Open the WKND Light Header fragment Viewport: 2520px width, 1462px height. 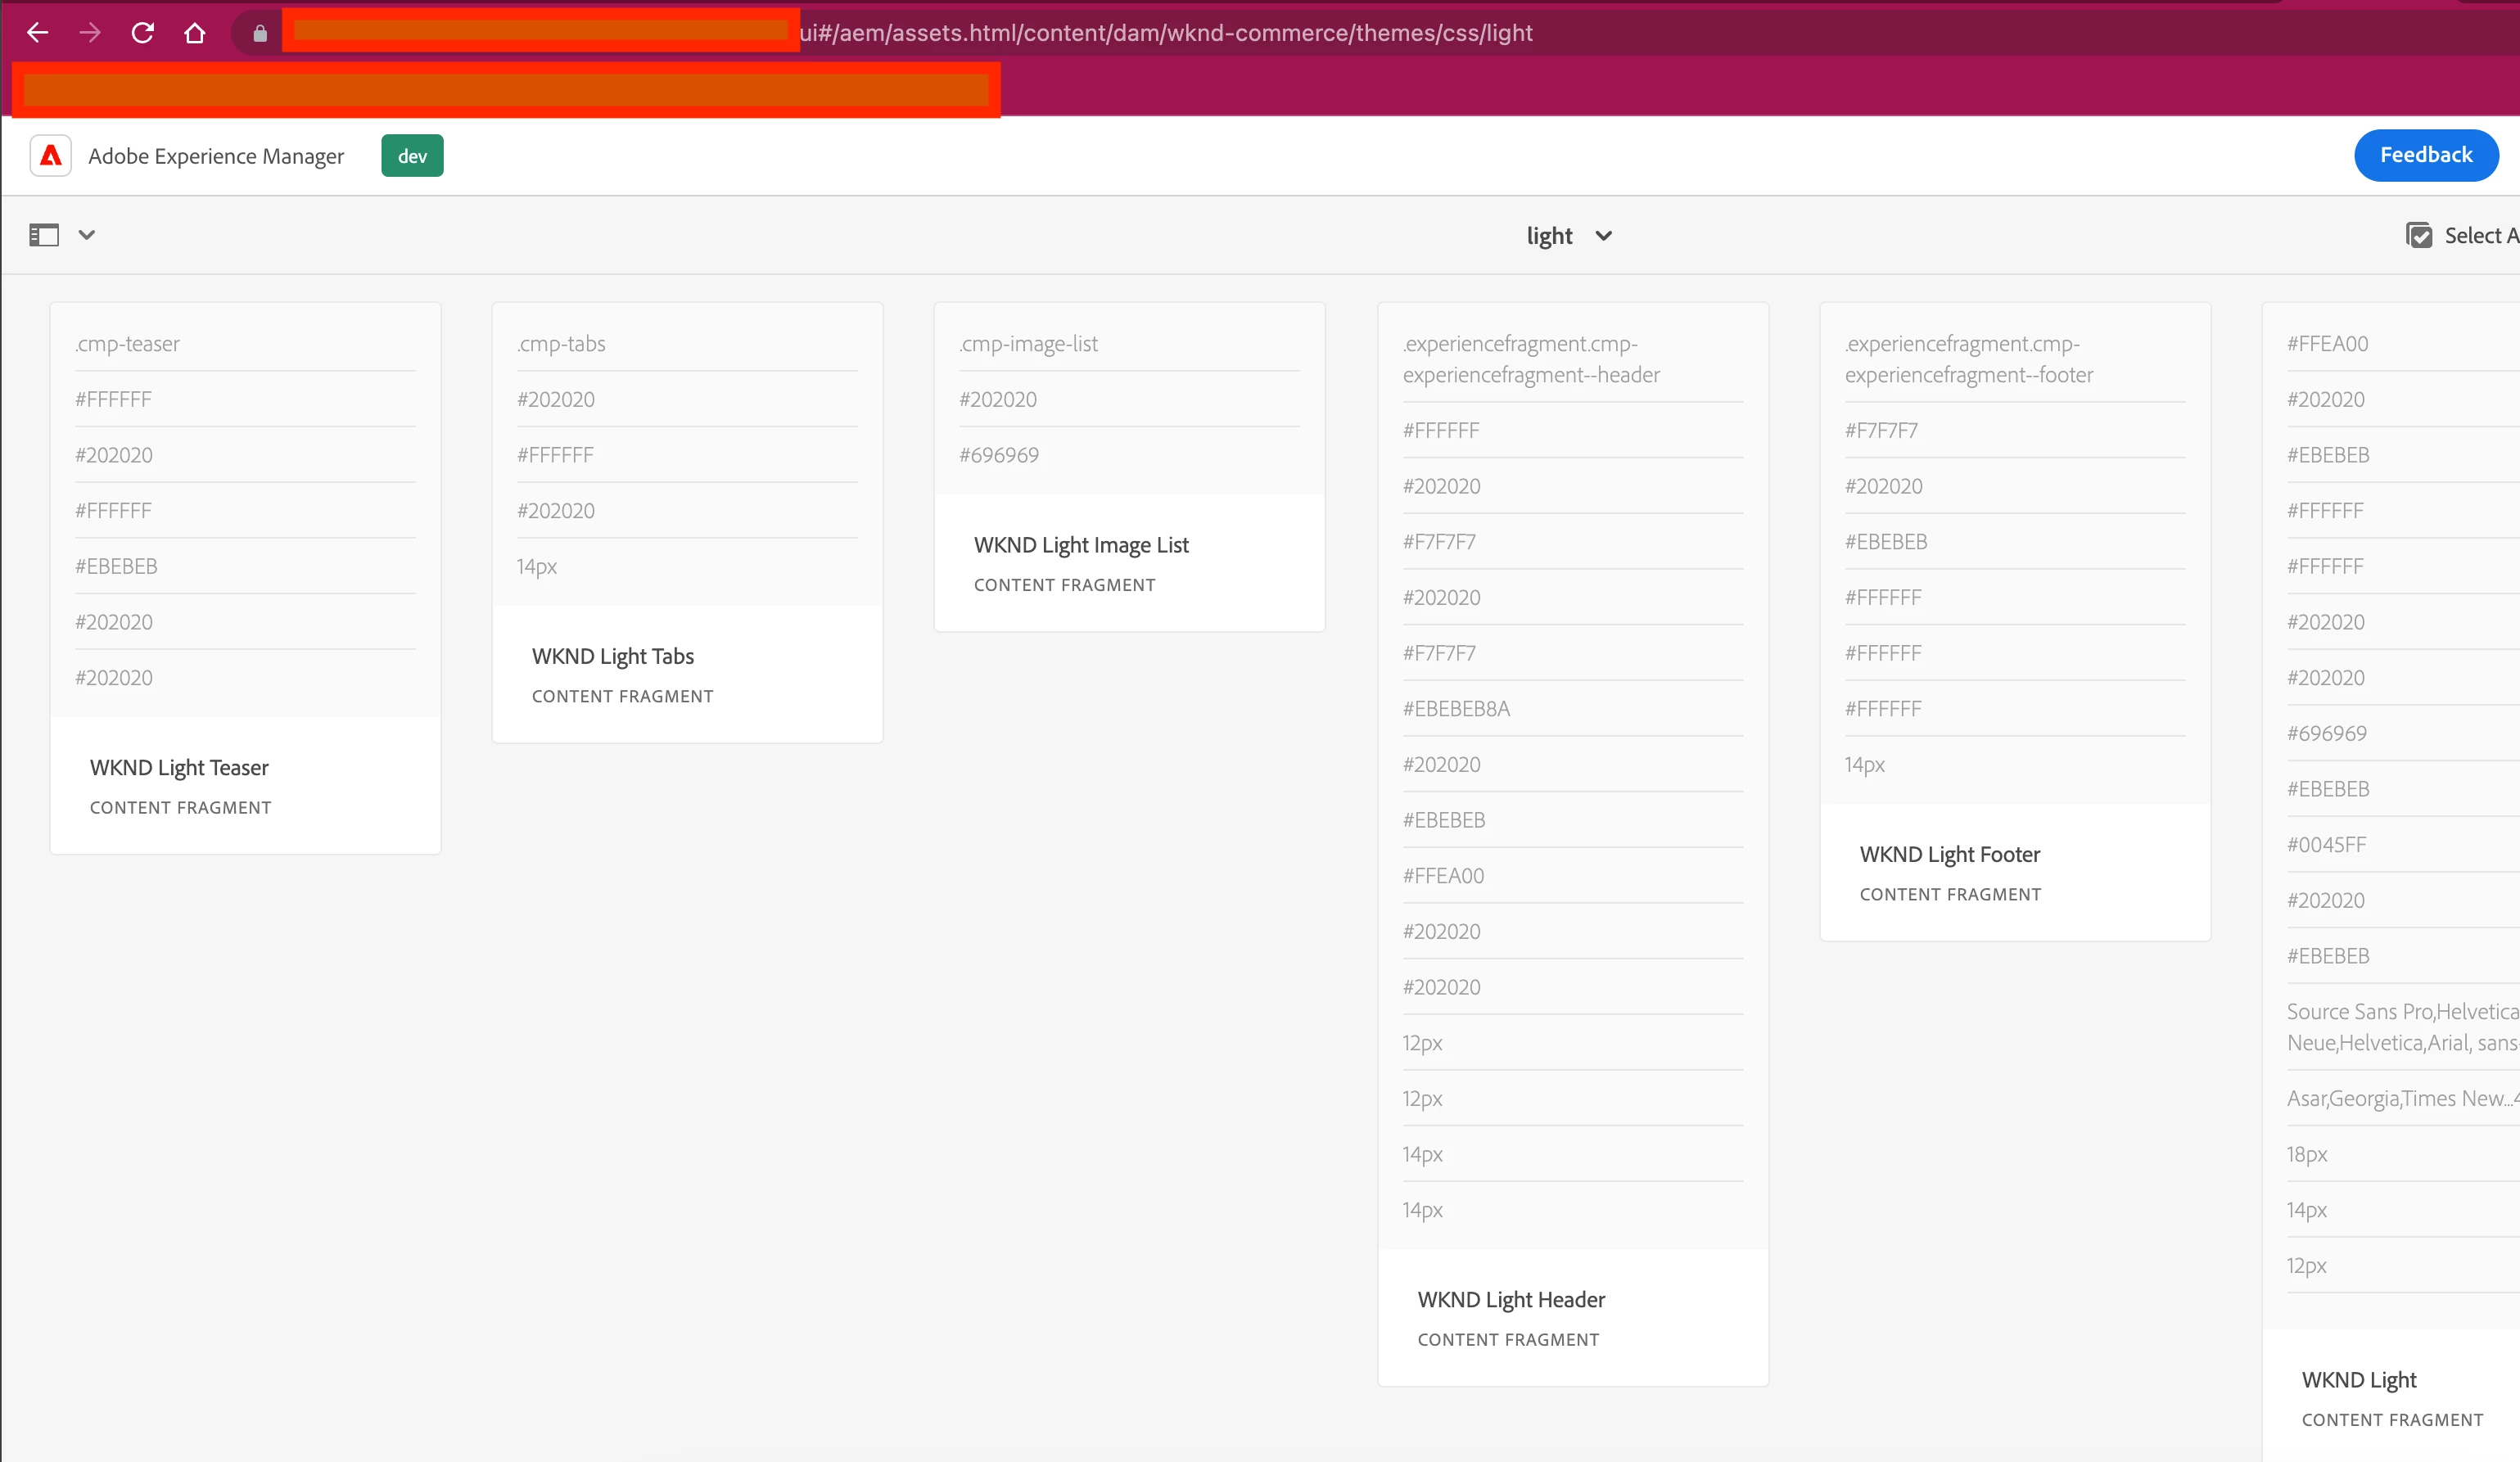pyautogui.click(x=1511, y=1299)
